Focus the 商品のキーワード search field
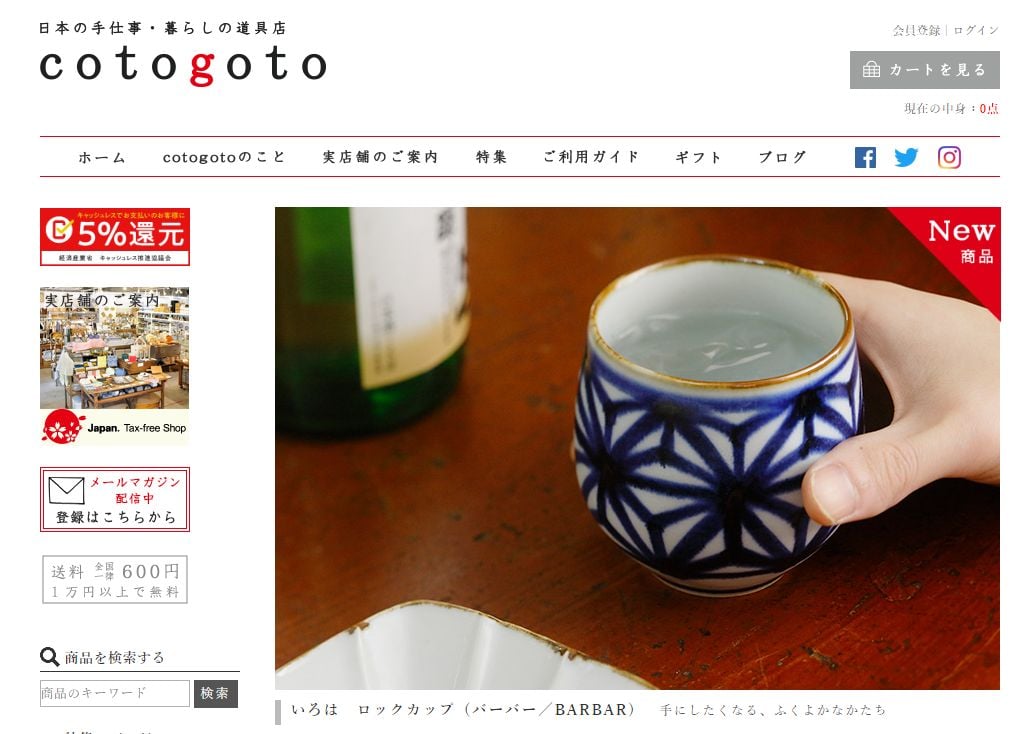The width and height of the screenshot is (1032, 734). coord(115,694)
